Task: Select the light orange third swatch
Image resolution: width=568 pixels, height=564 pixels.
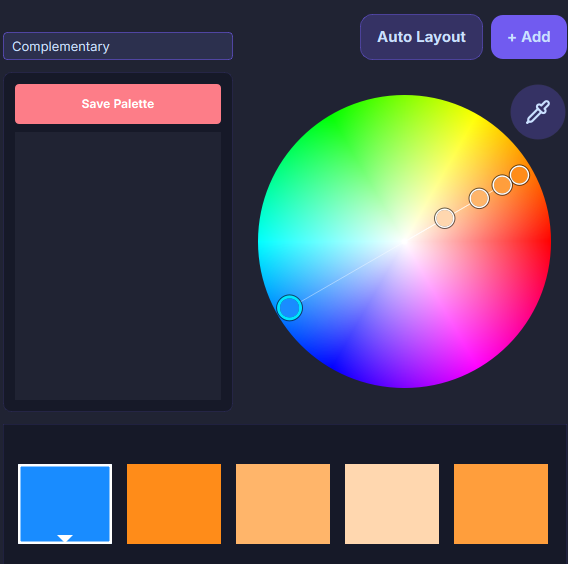Action: point(283,504)
